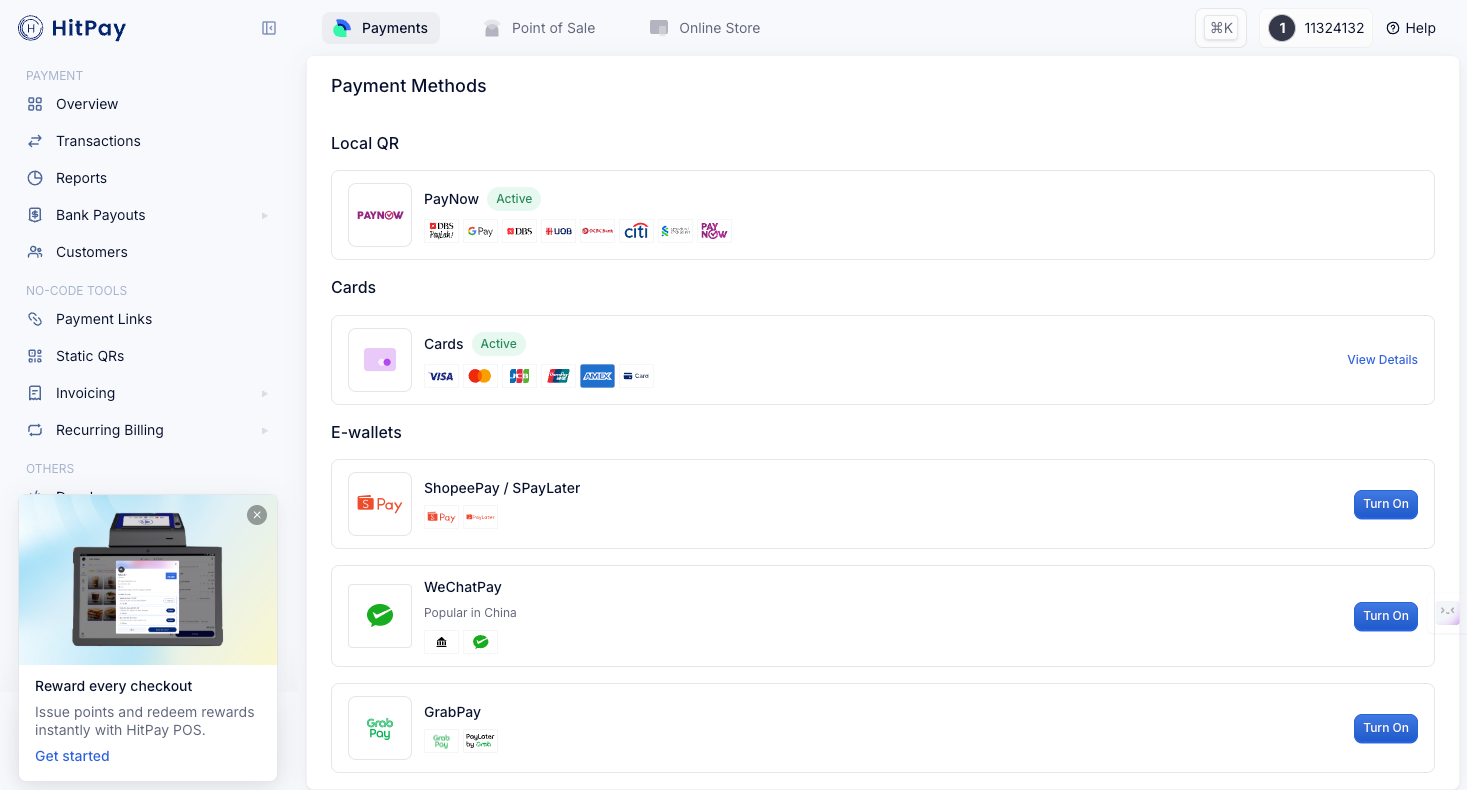The height and width of the screenshot is (790, 1467).
Task: Switch to the Point of Sale tab
Action: coord(539,28)
